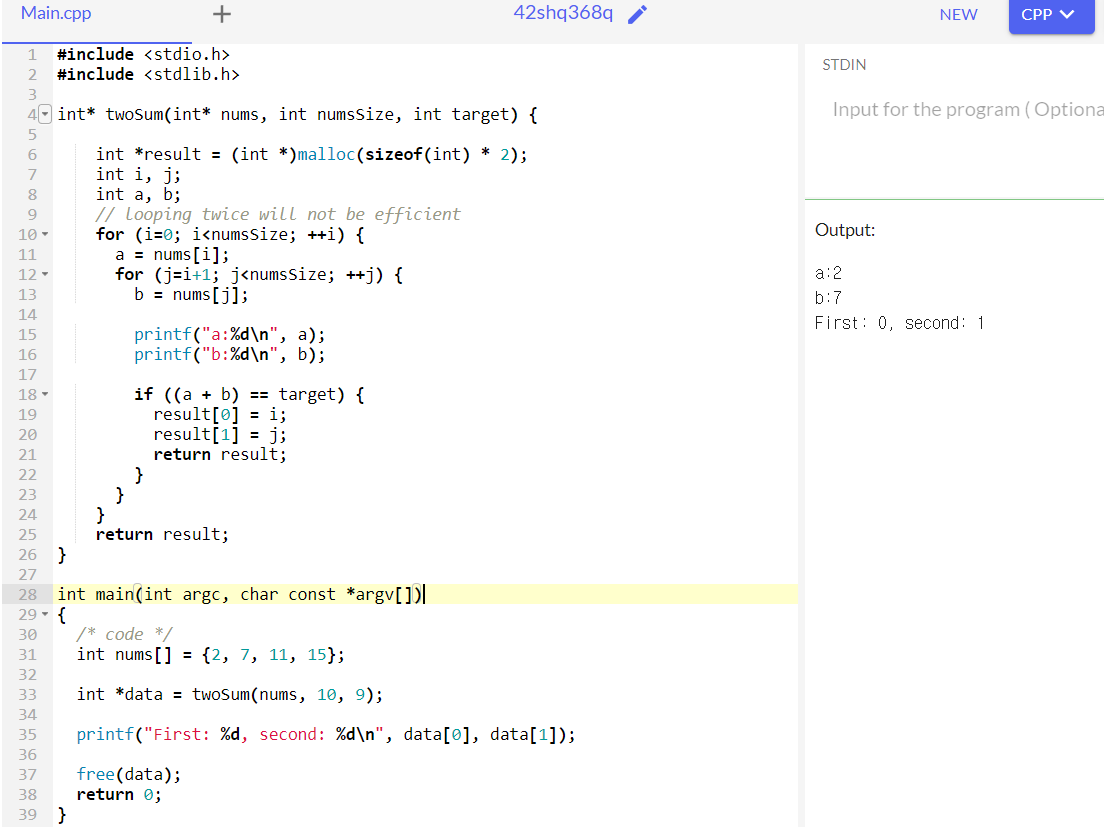The height and width of the screenshot is (828, 1104).
Task: Collapse the twoSum function at line 4
Action: pos(44,114)
